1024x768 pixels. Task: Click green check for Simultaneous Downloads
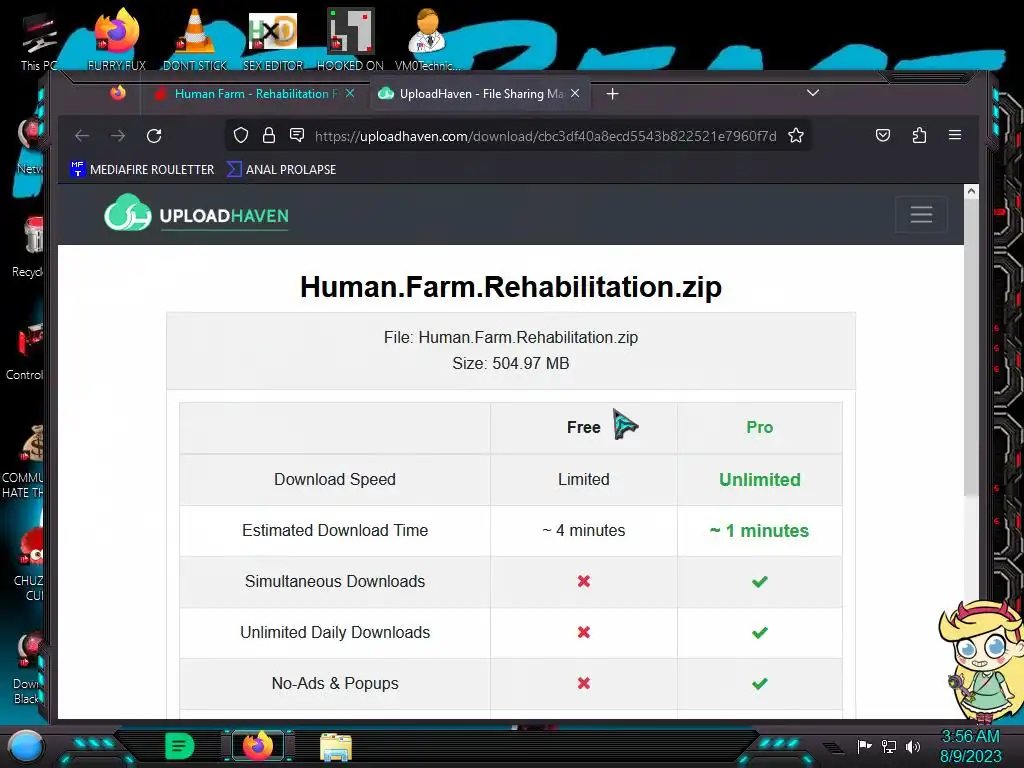[760, 581]
